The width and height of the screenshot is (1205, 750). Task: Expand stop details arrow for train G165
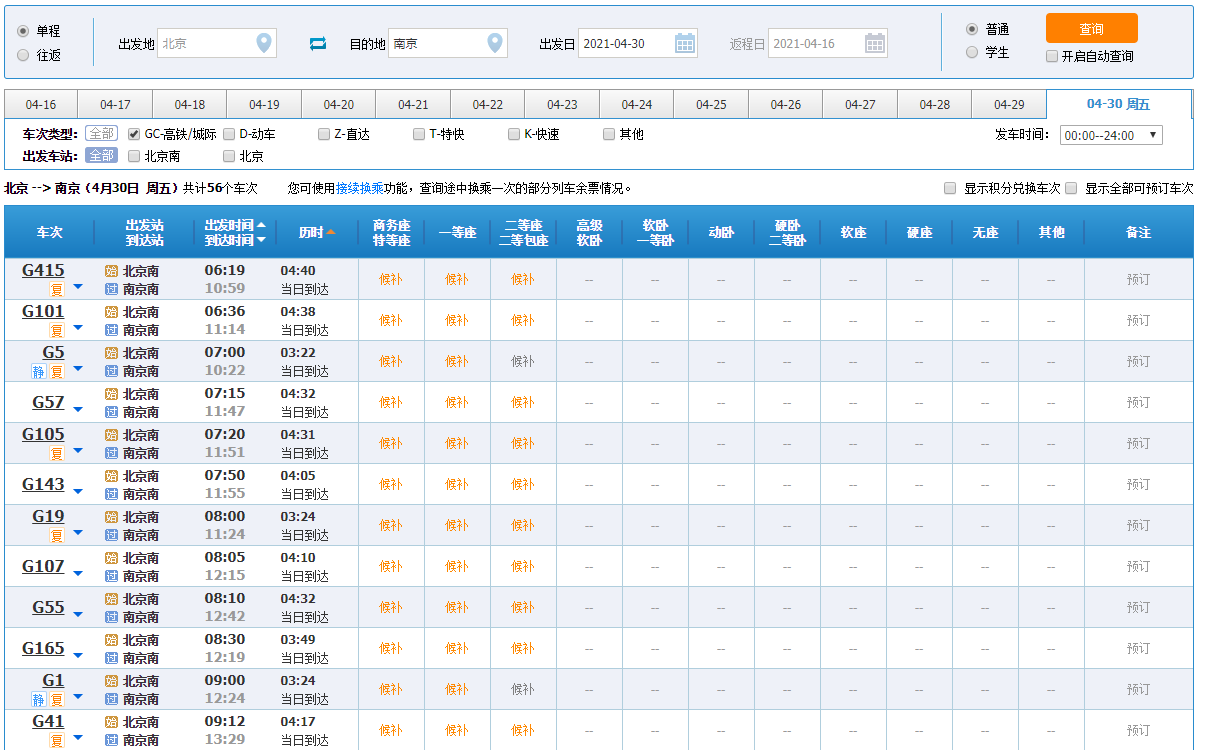[78, 655]
